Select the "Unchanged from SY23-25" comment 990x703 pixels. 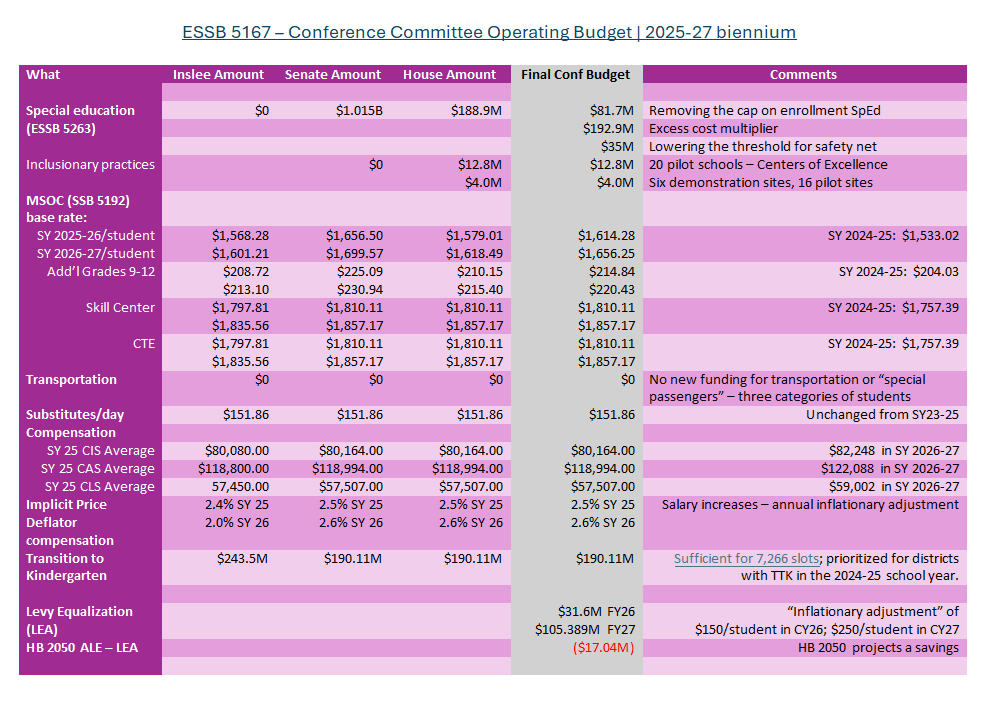882,414
